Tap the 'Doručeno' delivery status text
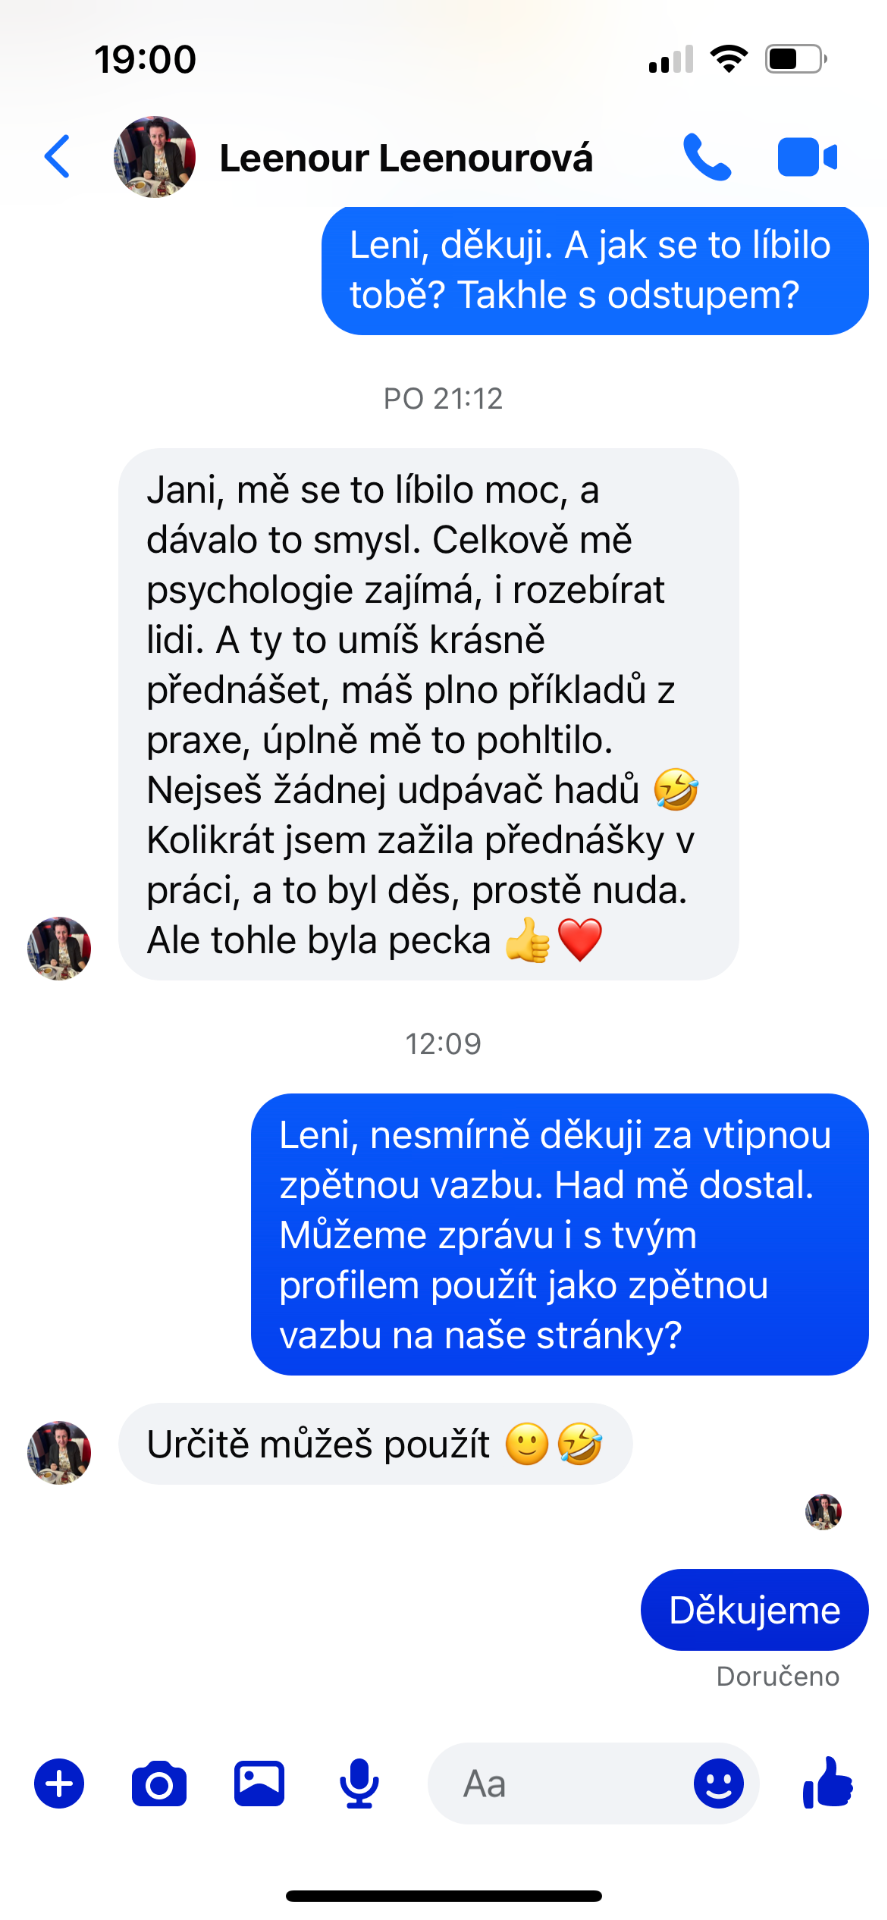Viewport: 887px width, 1920px height. pyautogui.click(x=778, y=1676)
